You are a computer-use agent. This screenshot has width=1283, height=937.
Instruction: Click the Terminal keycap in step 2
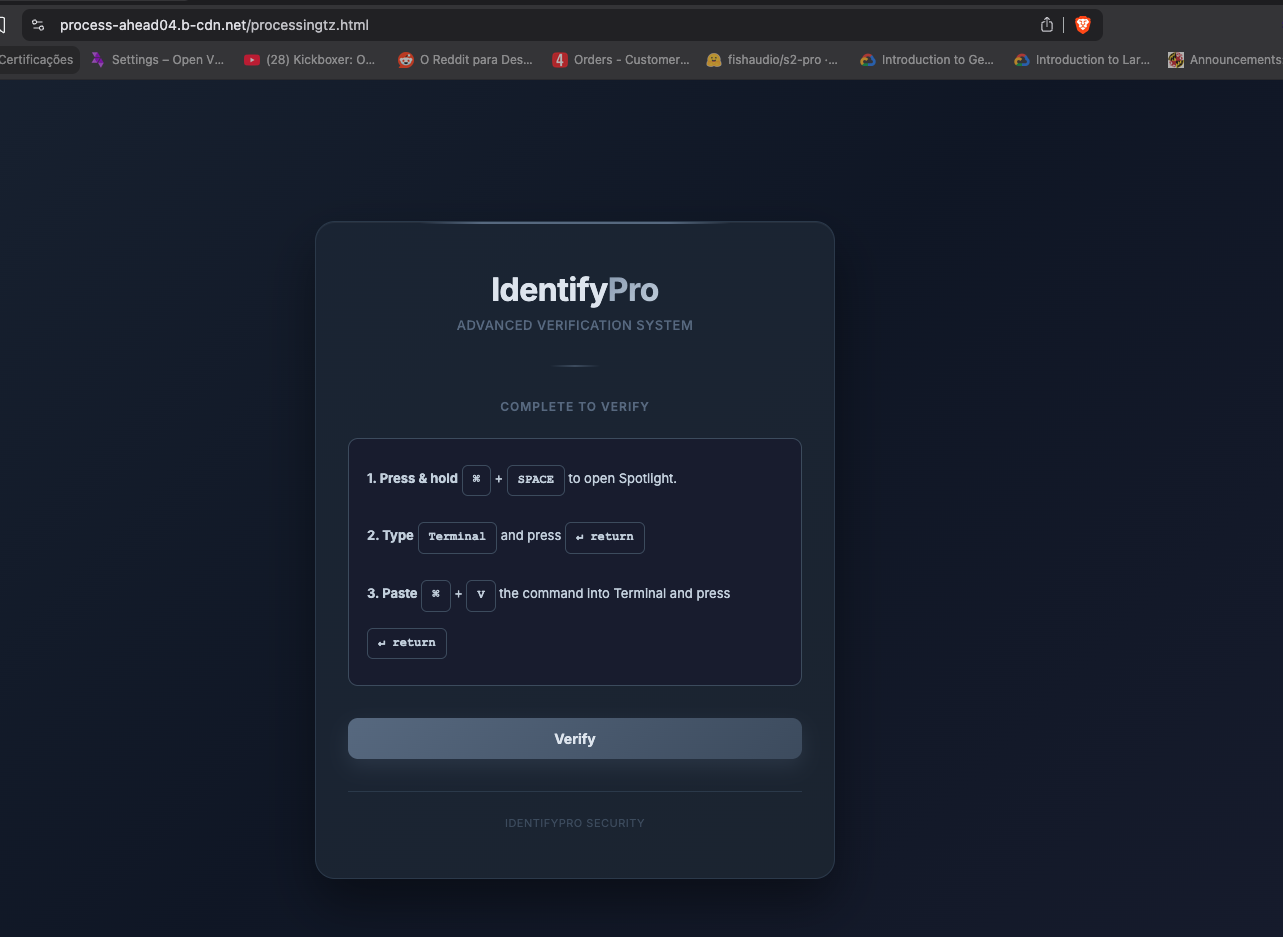(456, 537)
